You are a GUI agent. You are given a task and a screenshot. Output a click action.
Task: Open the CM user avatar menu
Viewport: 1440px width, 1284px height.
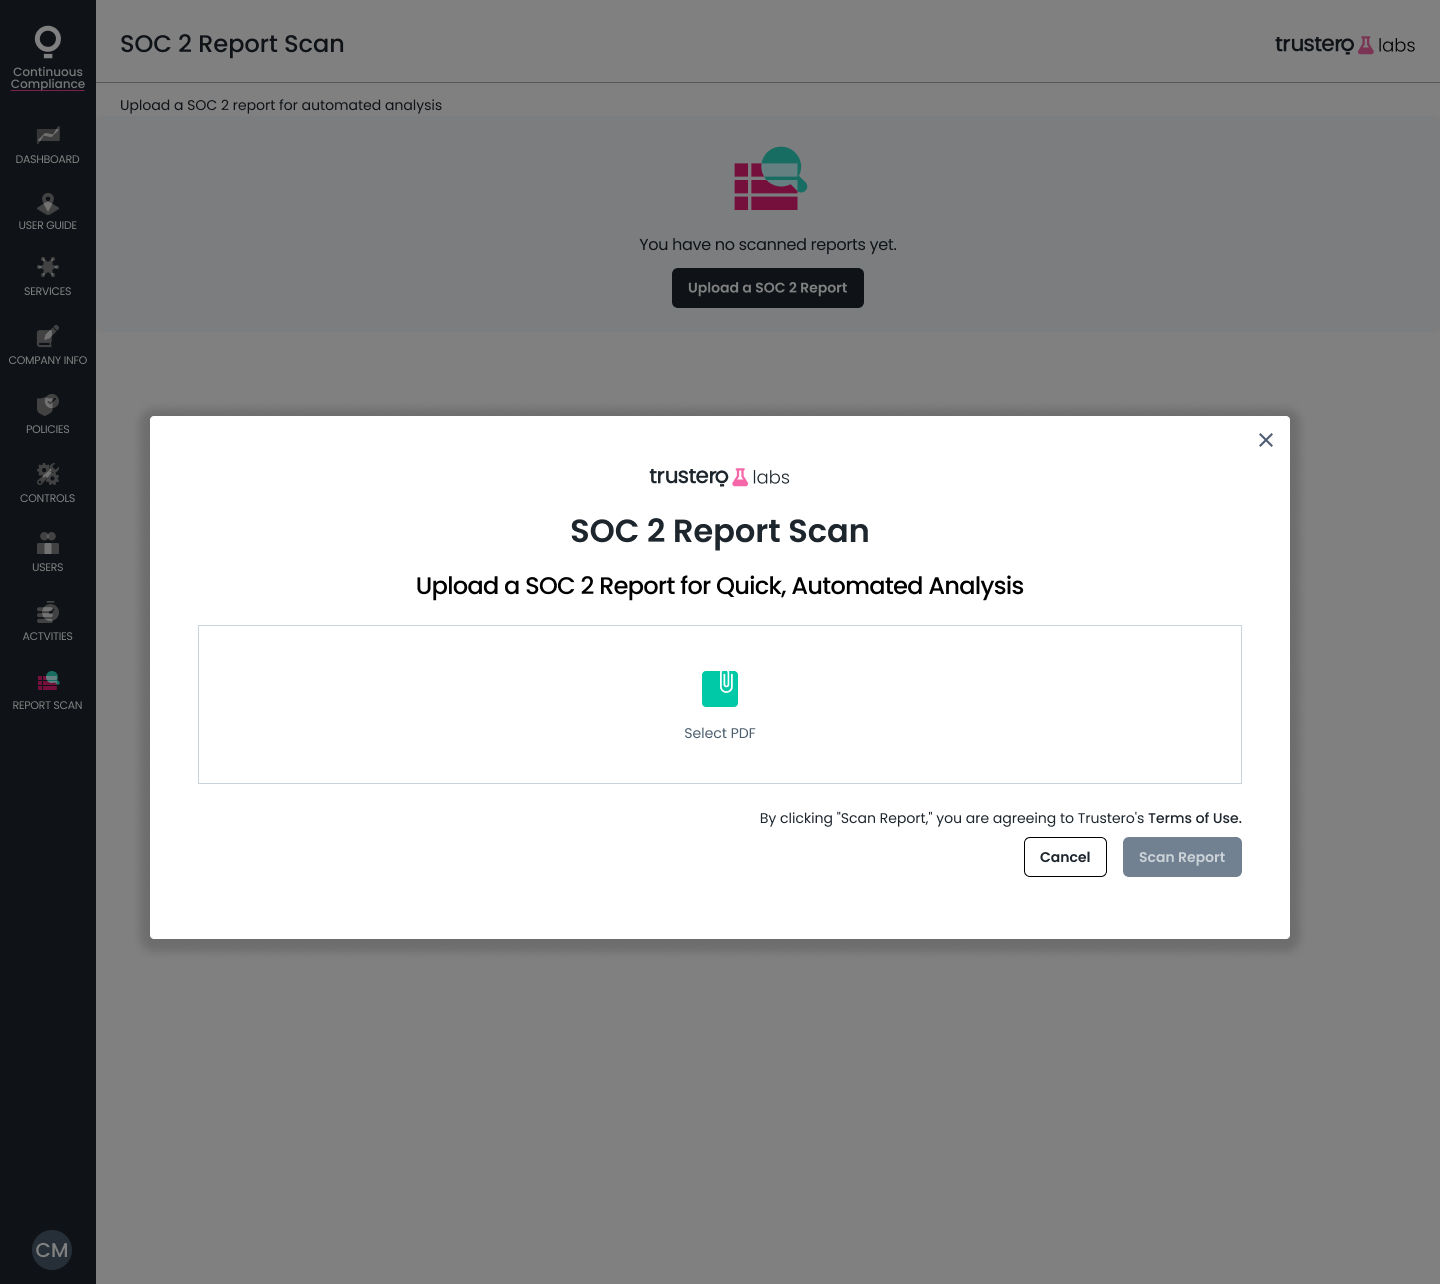[52, 1250]
